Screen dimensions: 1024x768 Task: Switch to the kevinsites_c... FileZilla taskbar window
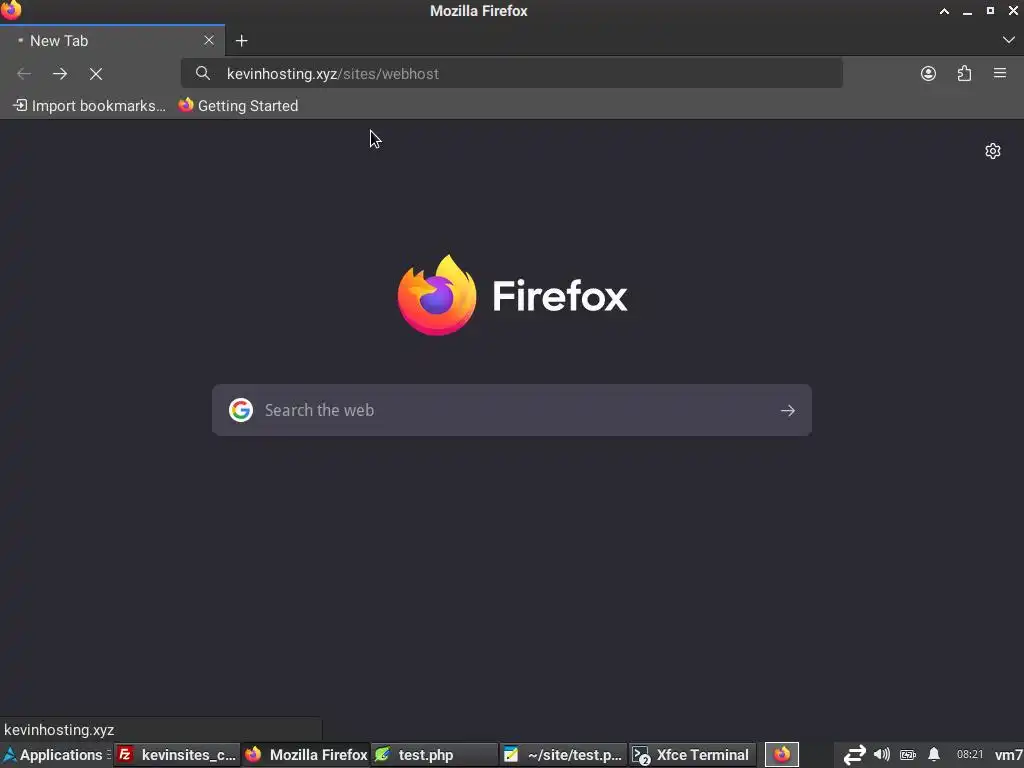(x=177, y=755)
